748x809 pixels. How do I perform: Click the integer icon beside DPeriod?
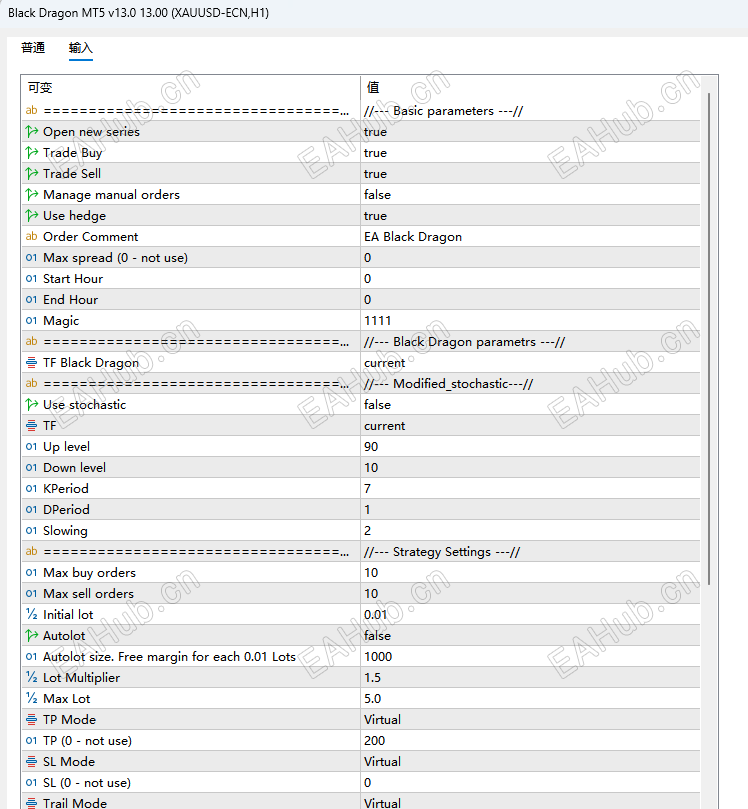pyautogui.click(x=31, y=509)
